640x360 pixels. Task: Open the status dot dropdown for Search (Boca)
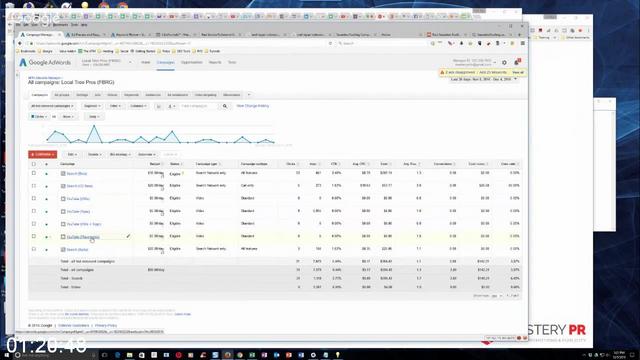[46, 174]
